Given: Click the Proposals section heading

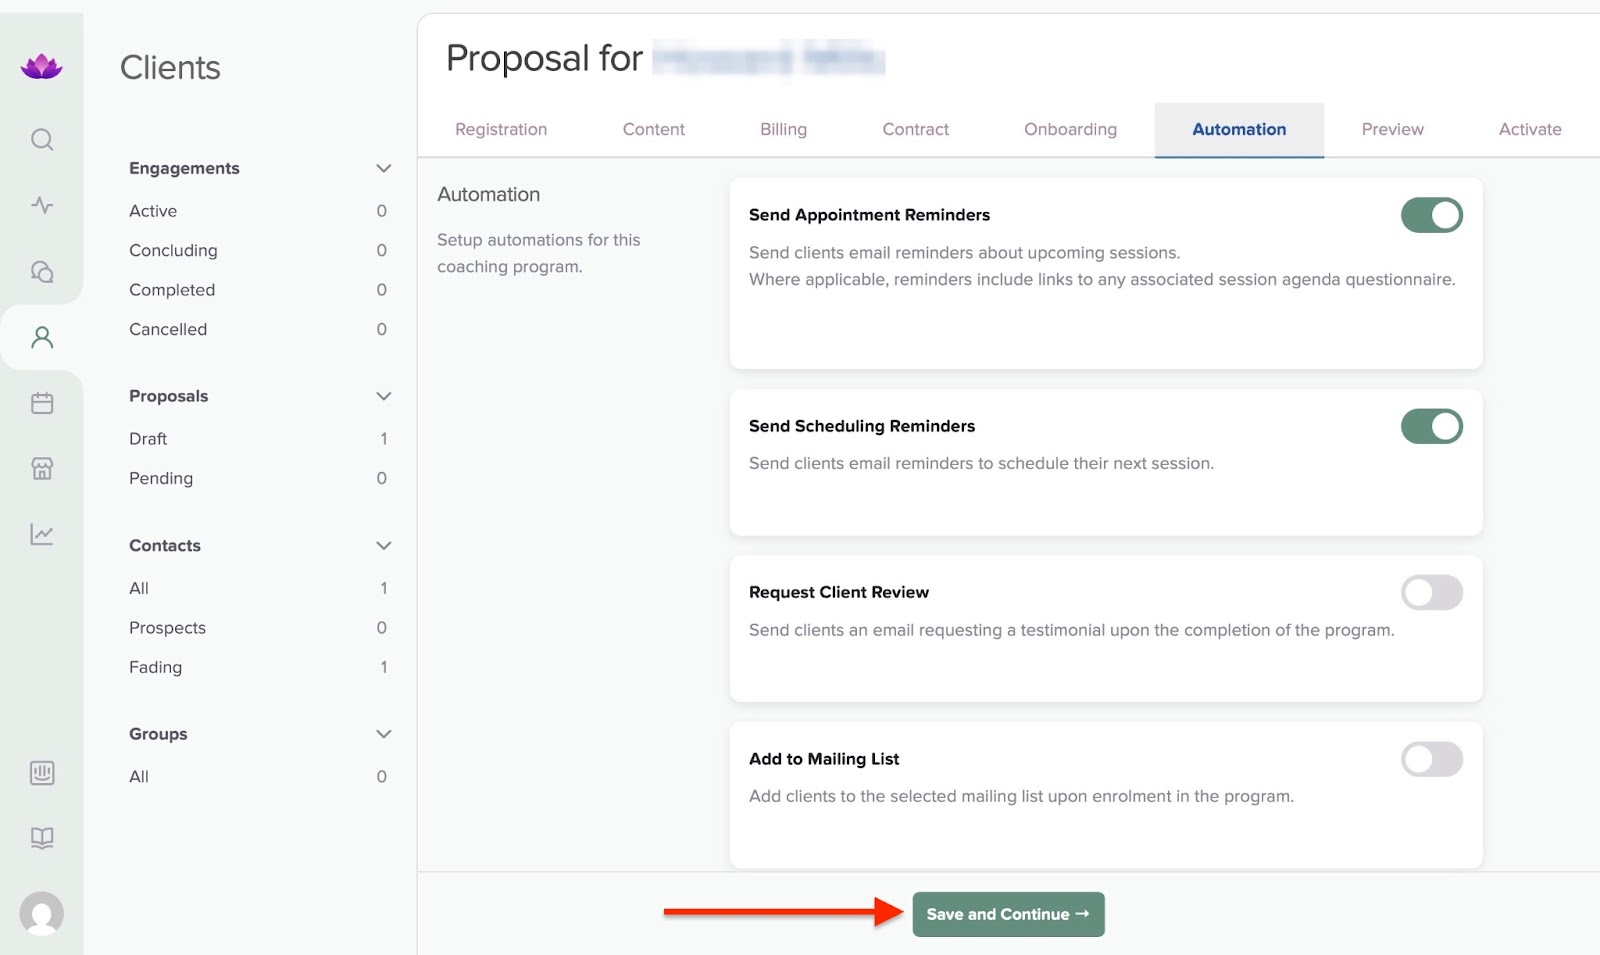Looking at the screenshot, I should click(x=168, y=396).
